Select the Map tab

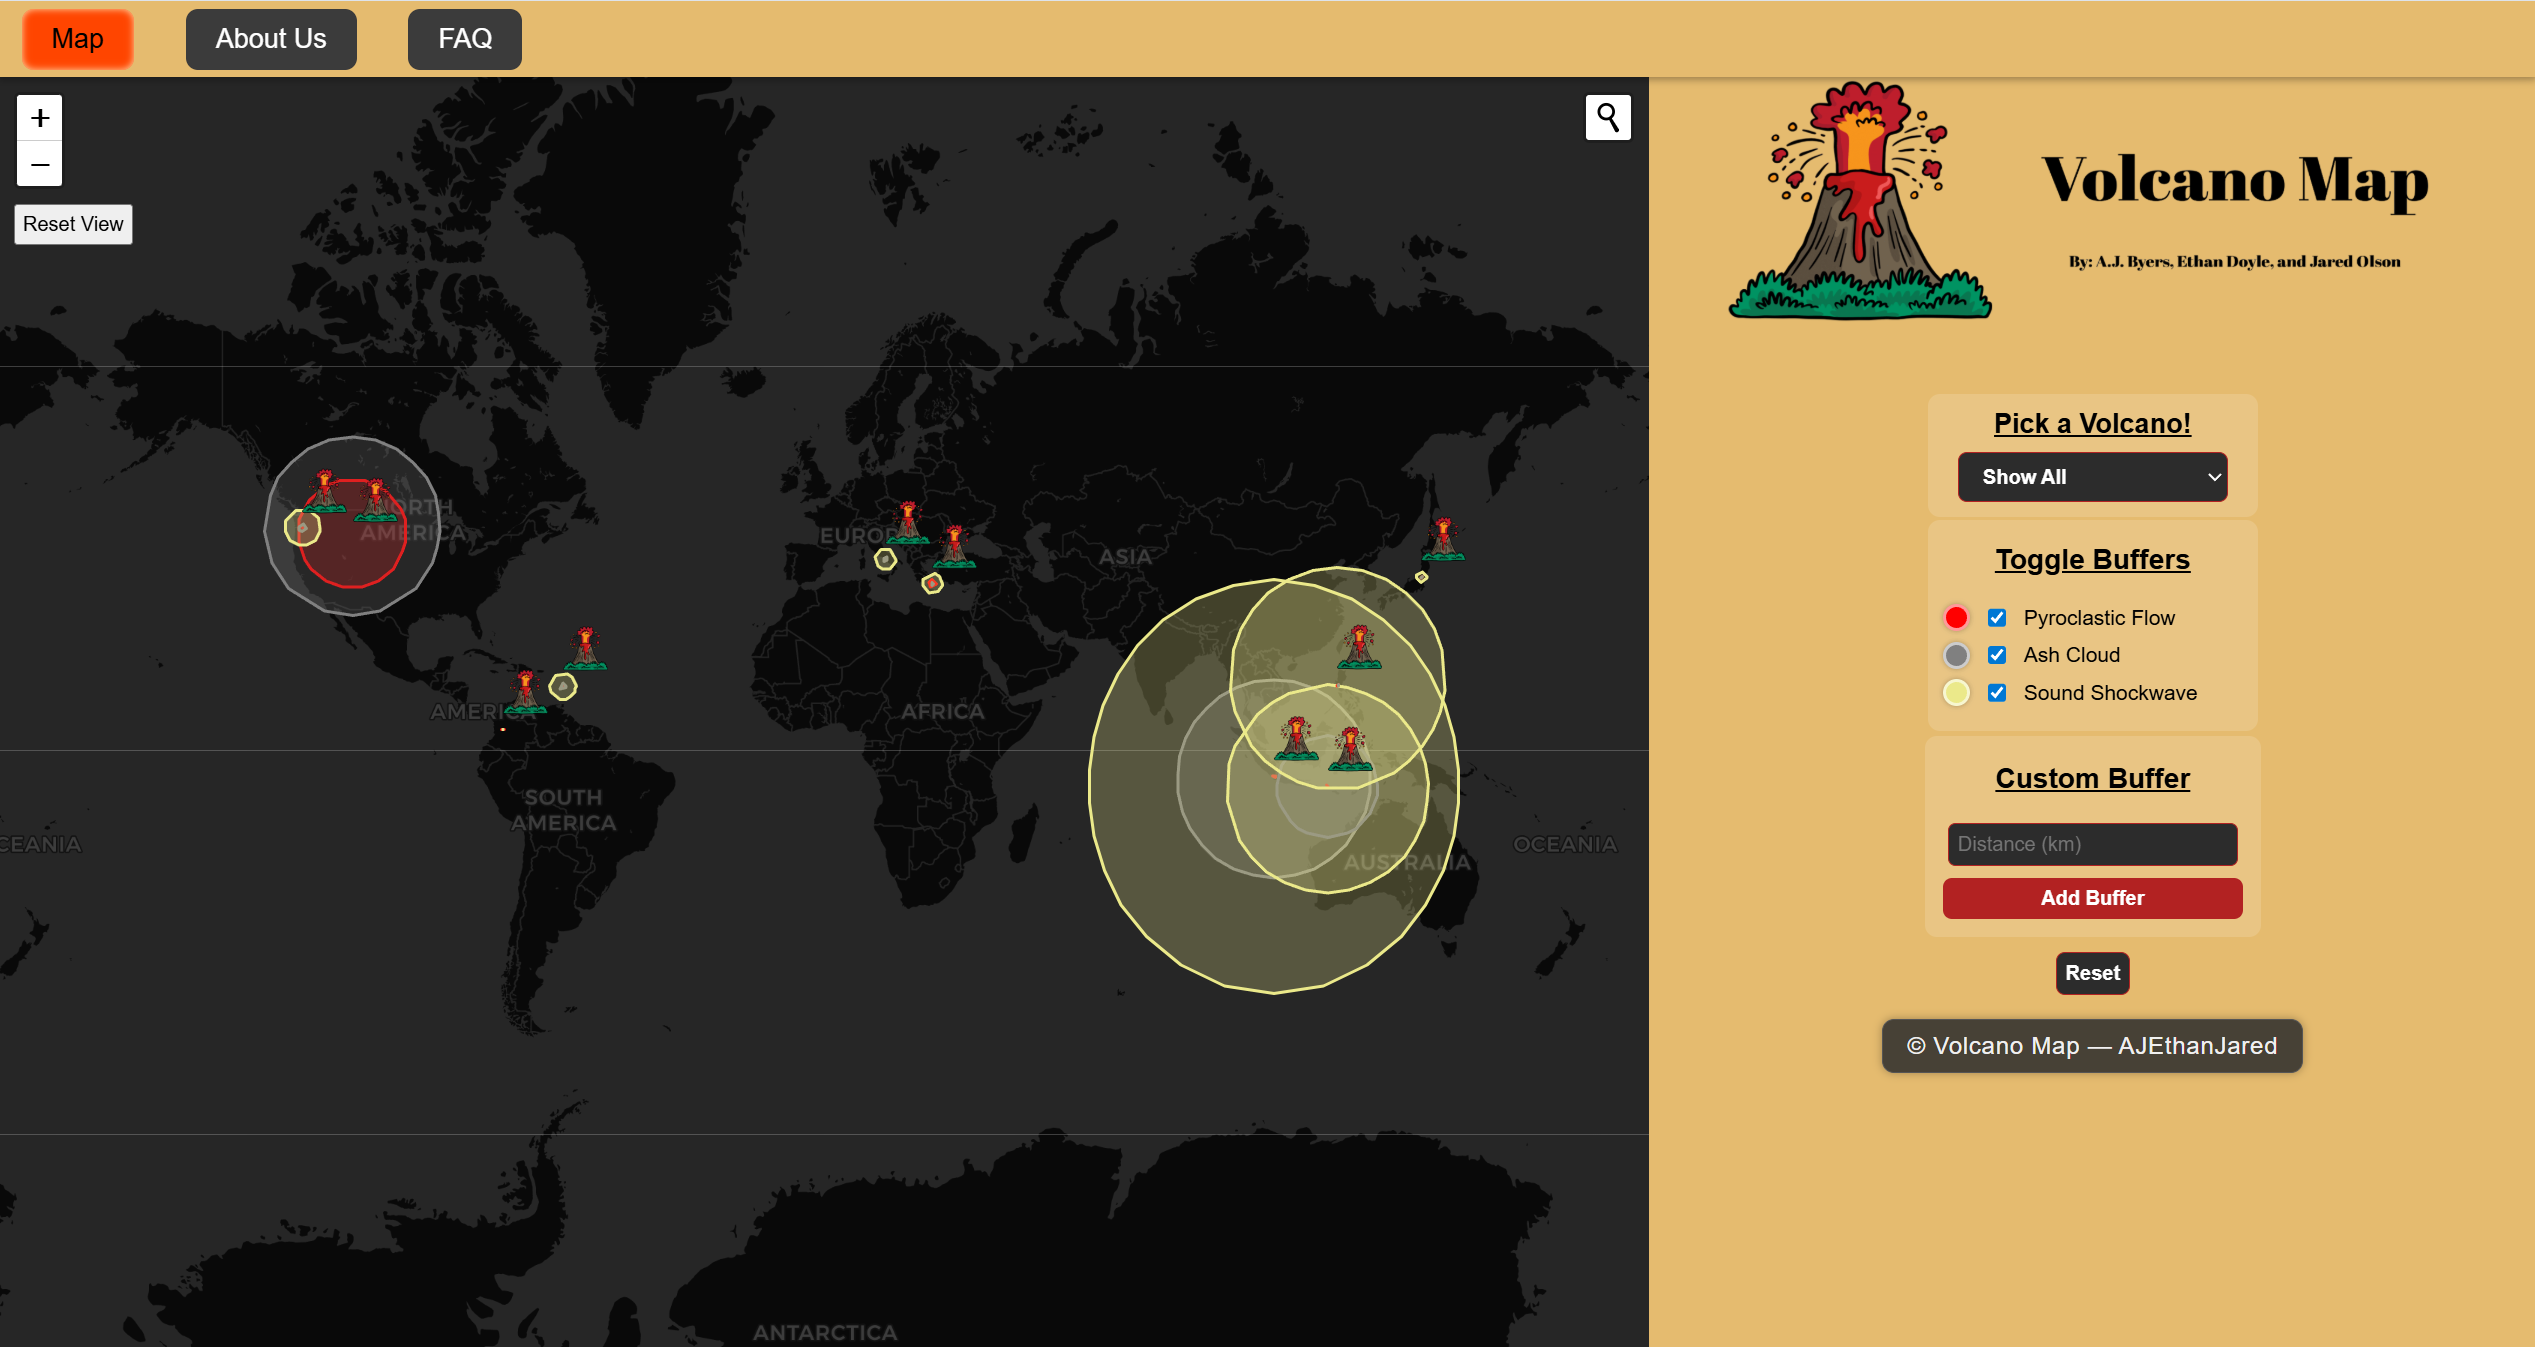point(77,39)
